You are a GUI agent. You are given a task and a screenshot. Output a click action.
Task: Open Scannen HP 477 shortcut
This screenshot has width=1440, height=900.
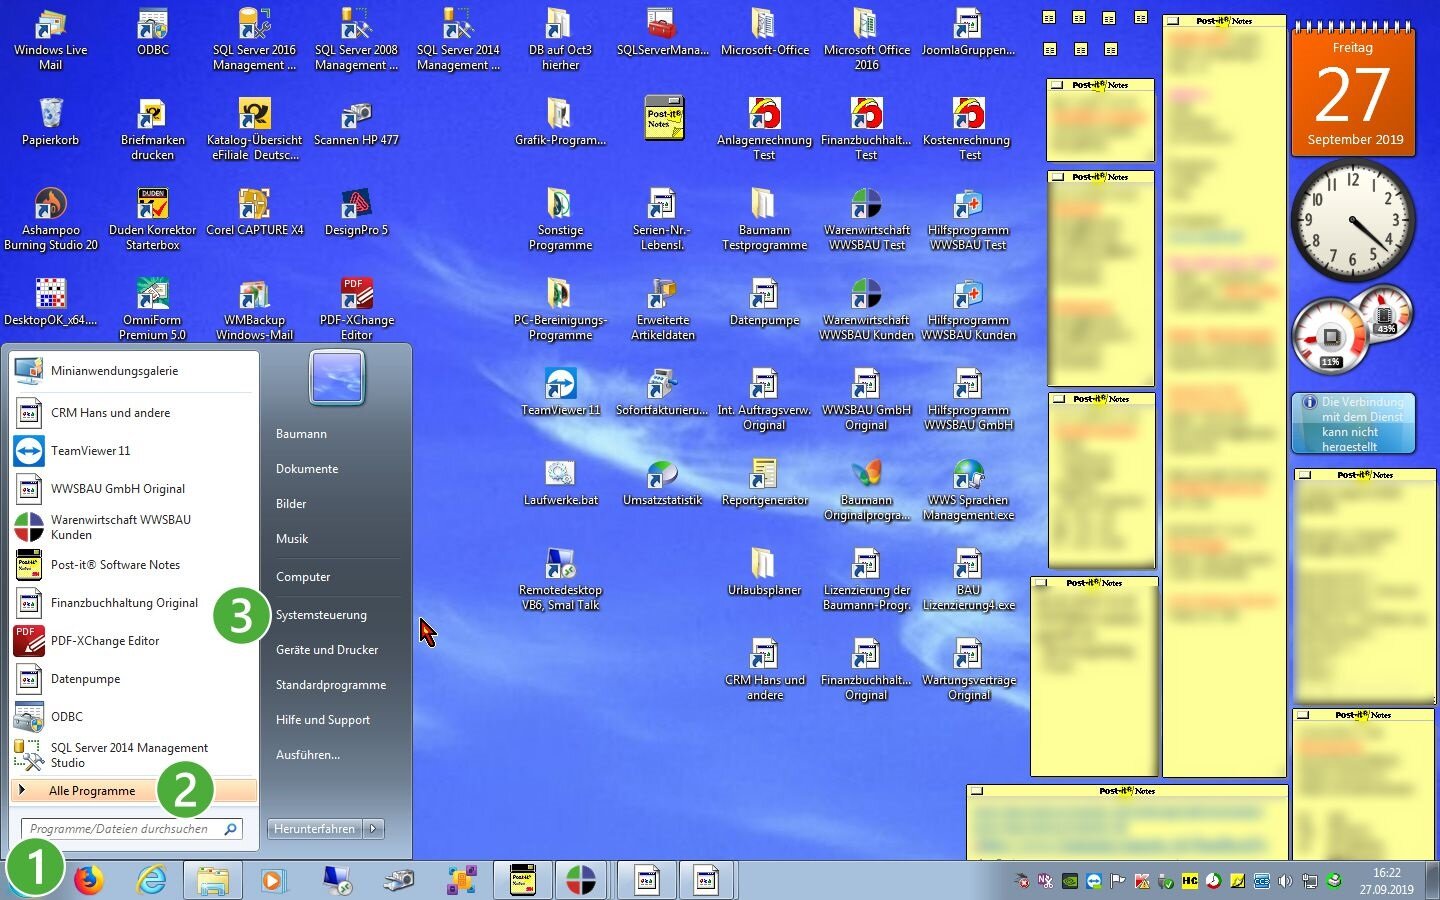tap(356, 122)
